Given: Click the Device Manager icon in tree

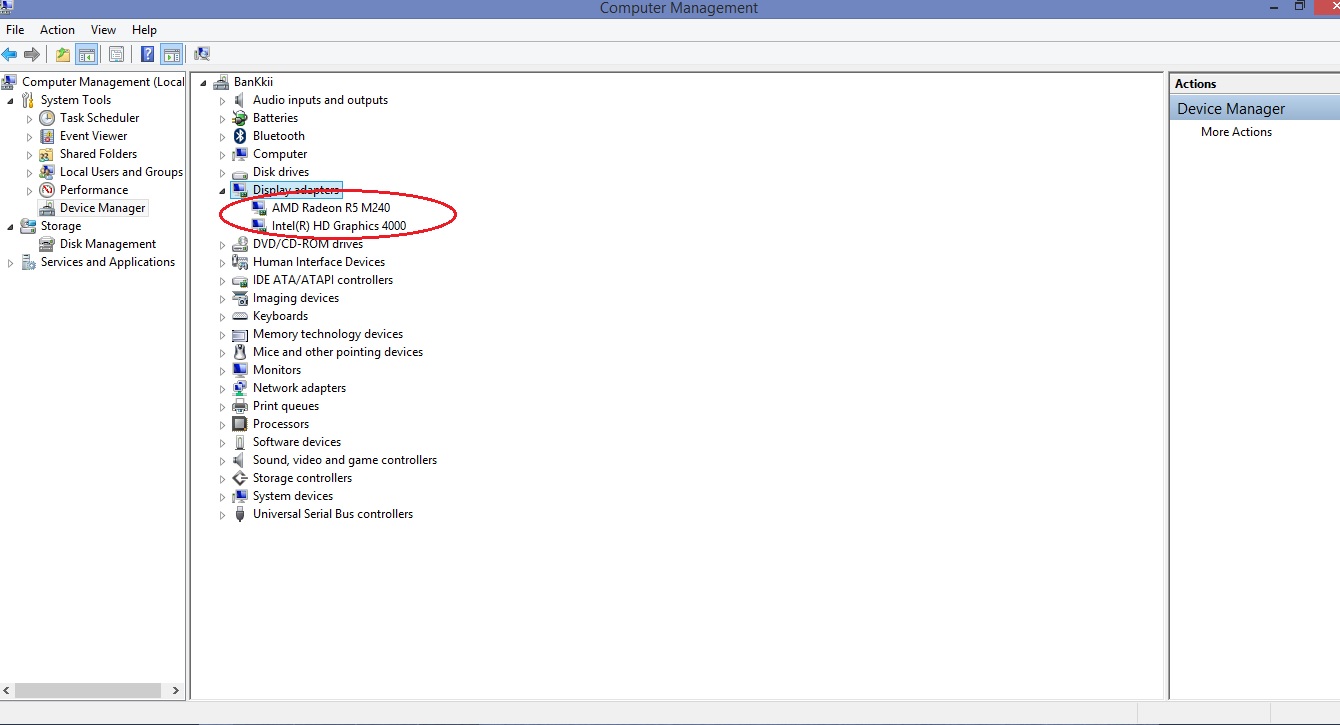Looking at the screenshot, I should click(47, 208).
